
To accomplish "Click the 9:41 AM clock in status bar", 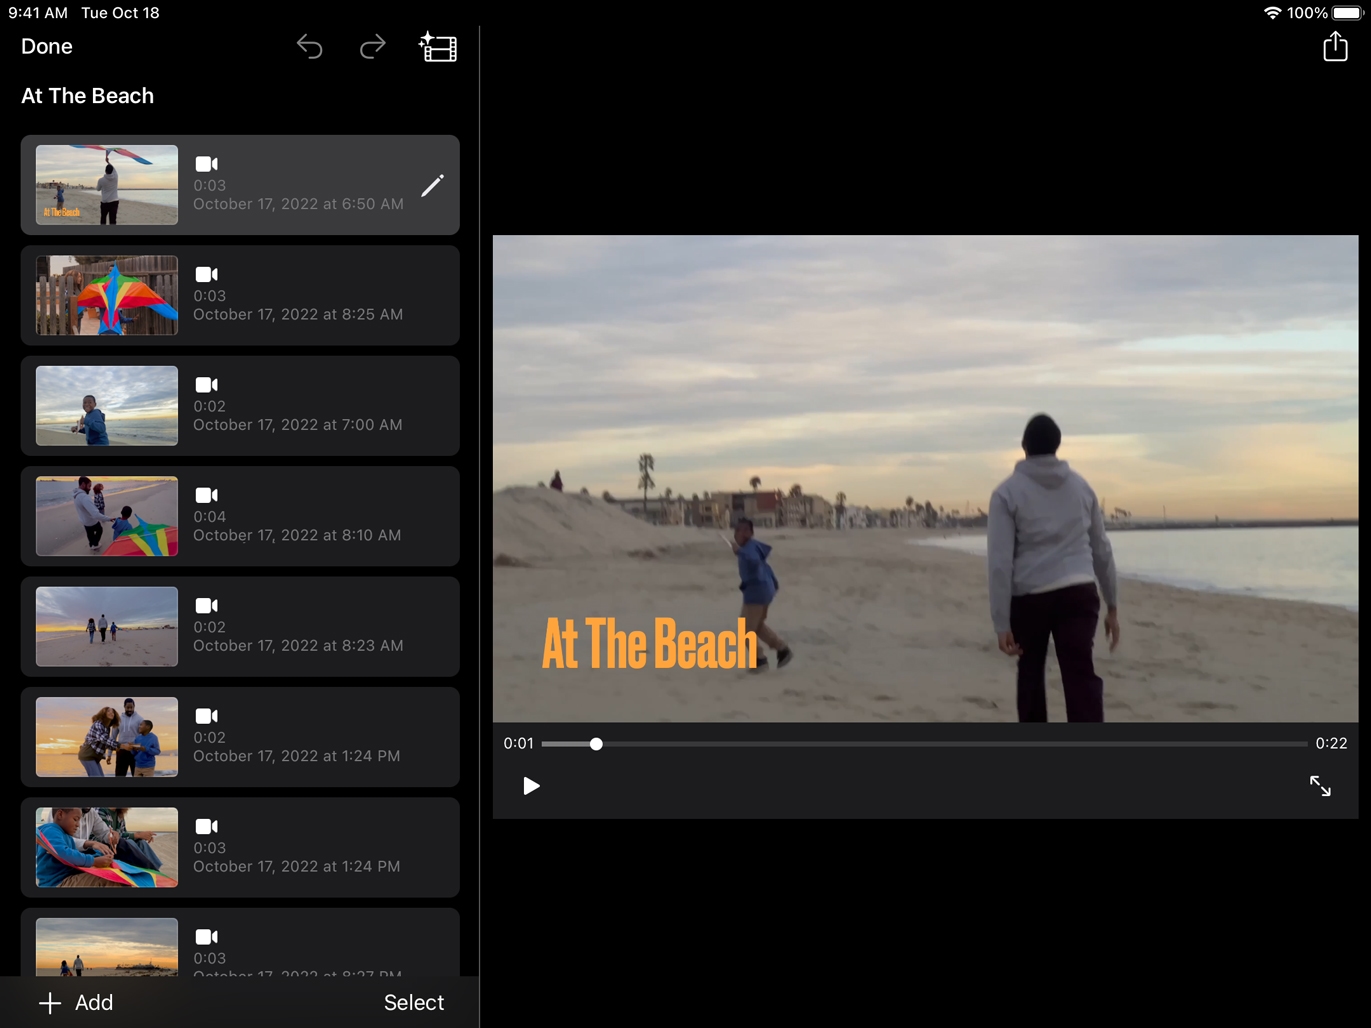I will tap(38, 13).
